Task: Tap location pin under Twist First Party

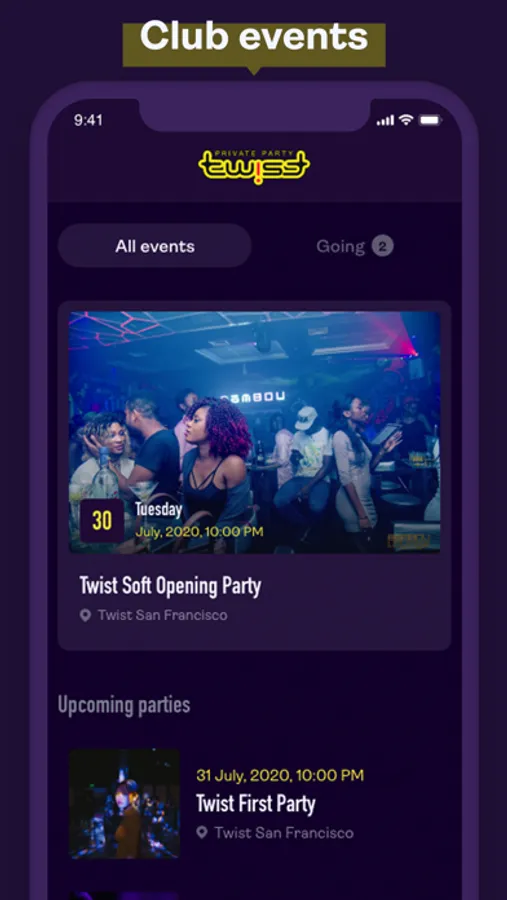Action: point(202,832)
